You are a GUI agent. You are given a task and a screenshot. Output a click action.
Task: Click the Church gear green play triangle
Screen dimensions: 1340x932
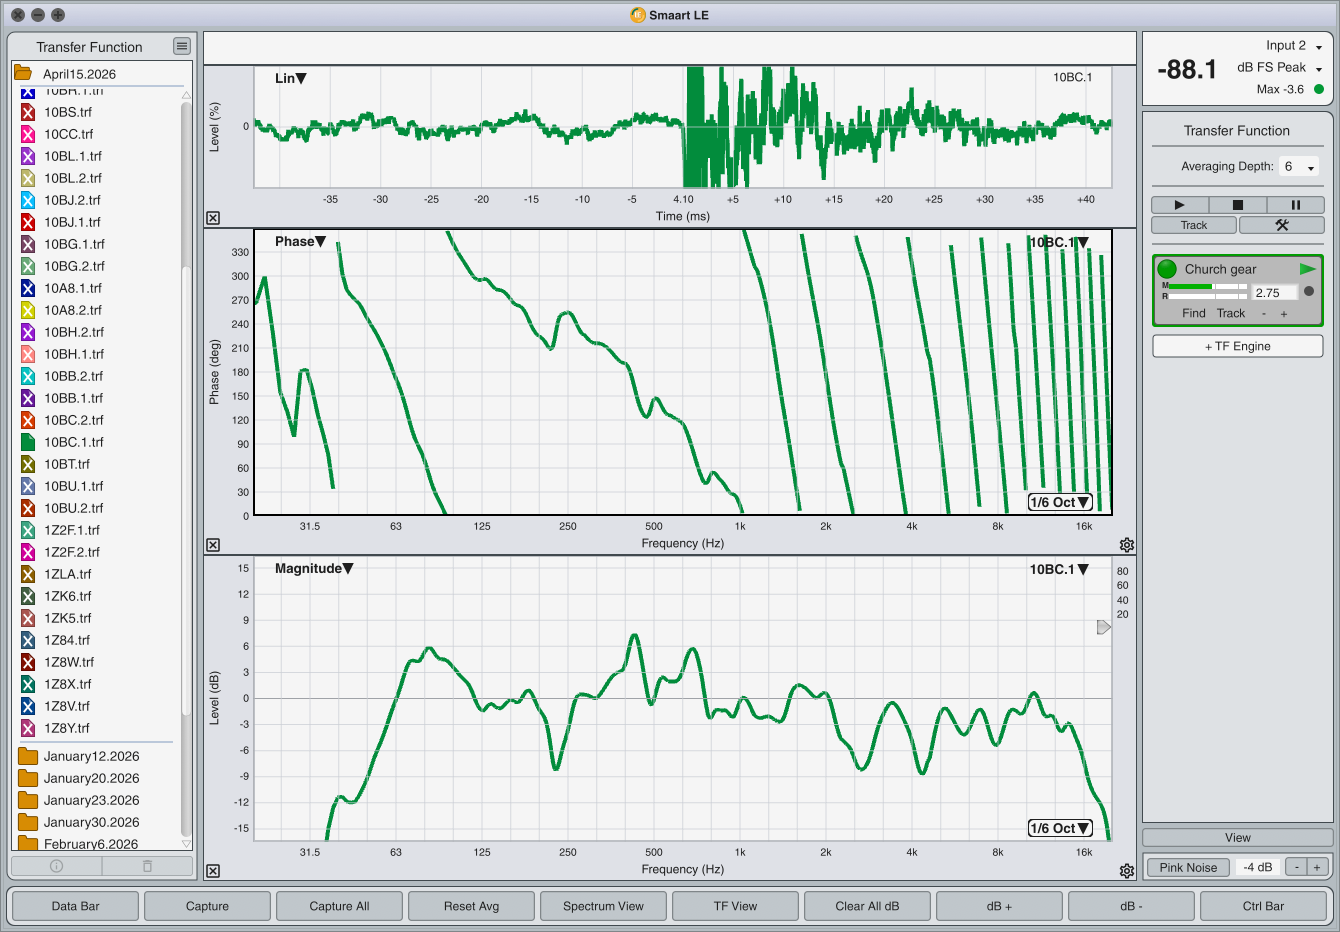click(x=1307, y=269)
